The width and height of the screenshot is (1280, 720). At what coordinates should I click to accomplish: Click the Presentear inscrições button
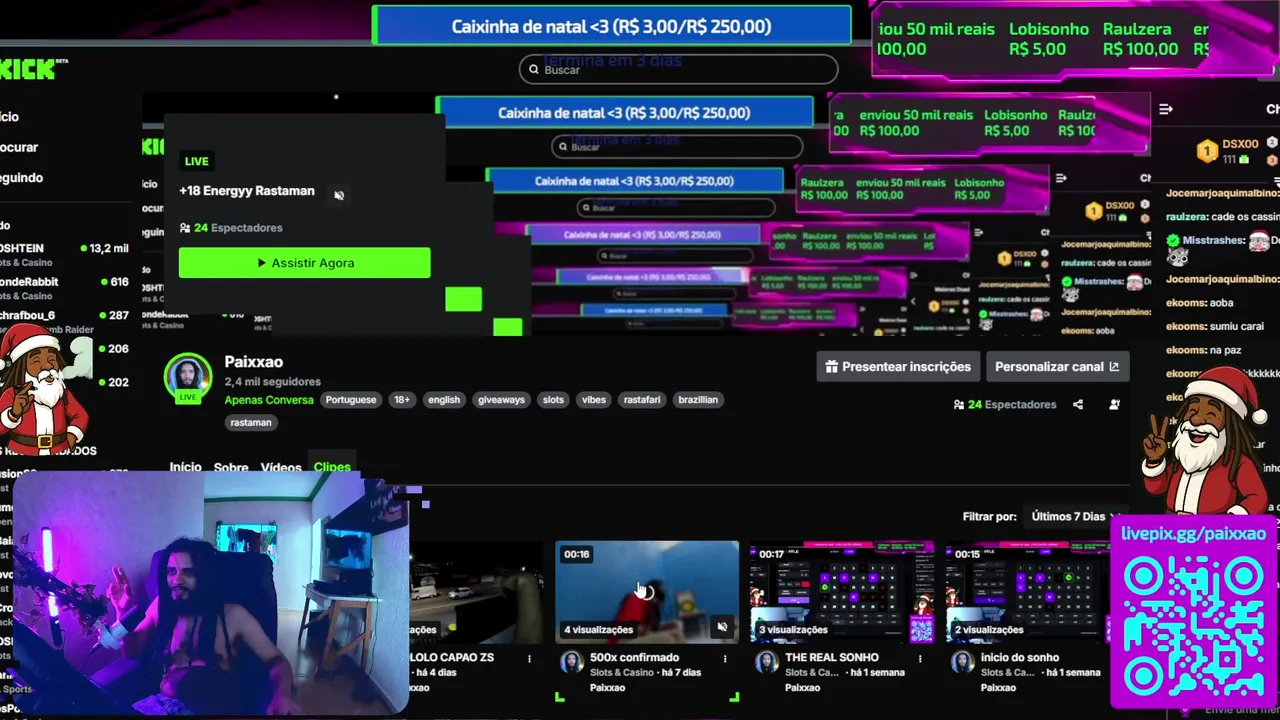pos(898,367)
